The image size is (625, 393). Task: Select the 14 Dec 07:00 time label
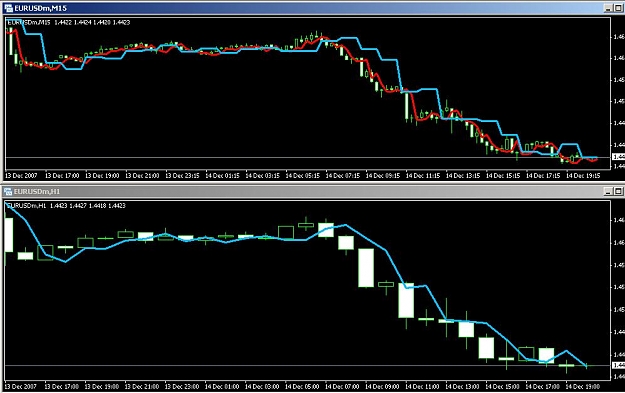[x=342, y=386]
